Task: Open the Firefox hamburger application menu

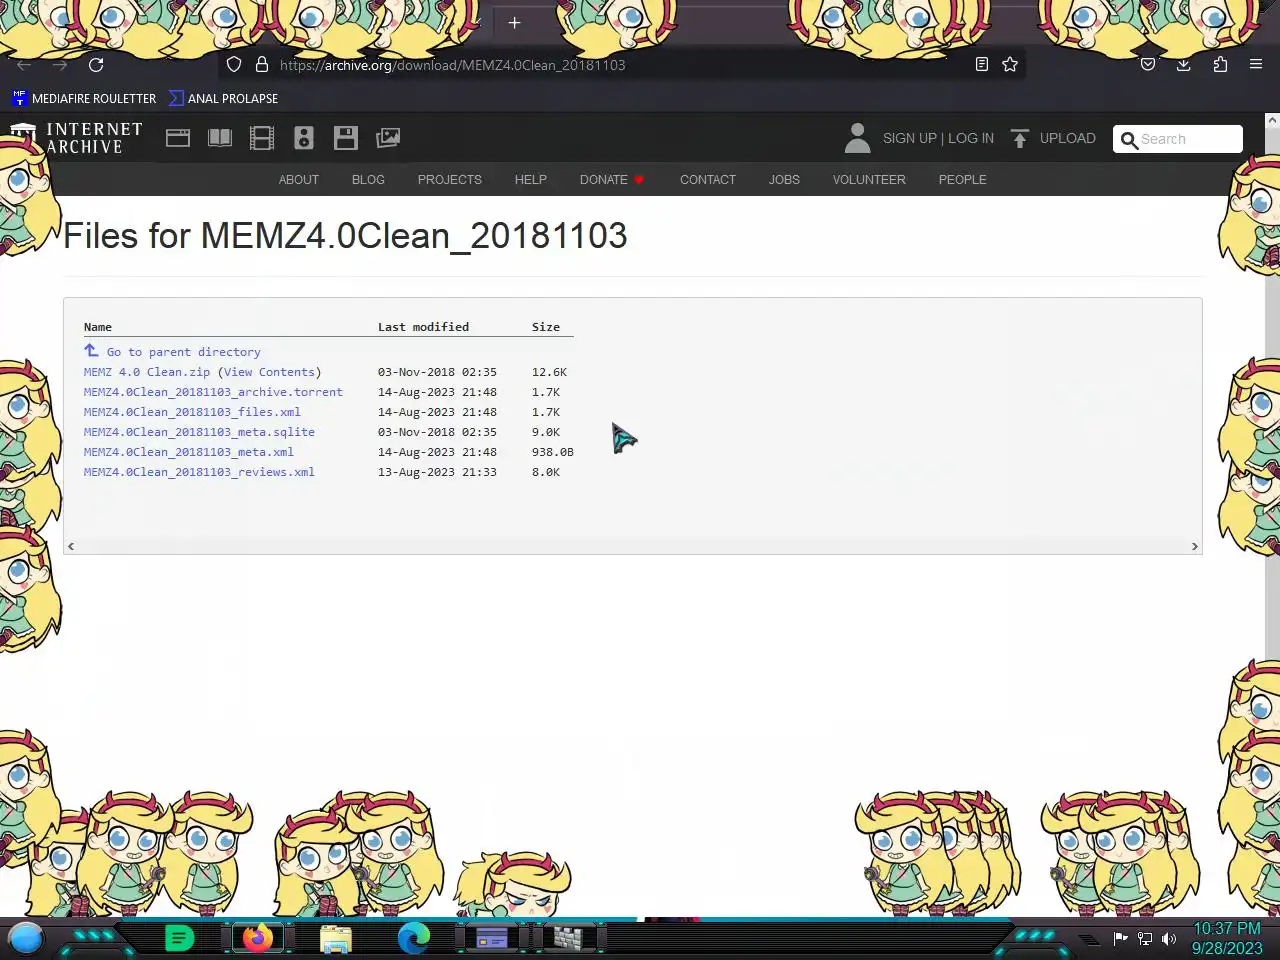Action: pyautogui.click(x=1256, y=65)
